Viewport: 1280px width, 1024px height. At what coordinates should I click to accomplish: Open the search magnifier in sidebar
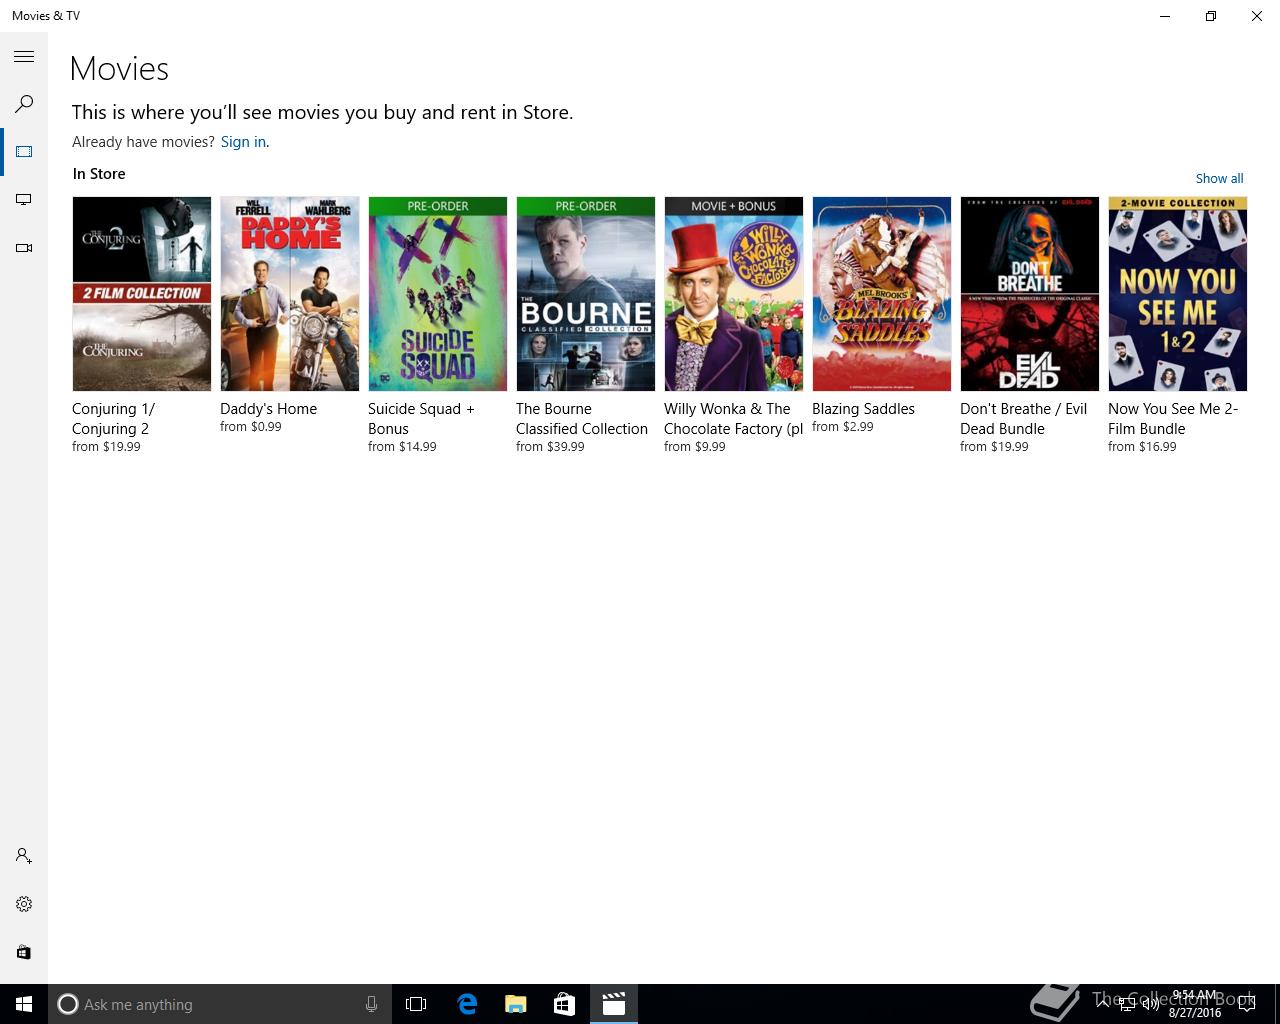(x=24, y=104)
